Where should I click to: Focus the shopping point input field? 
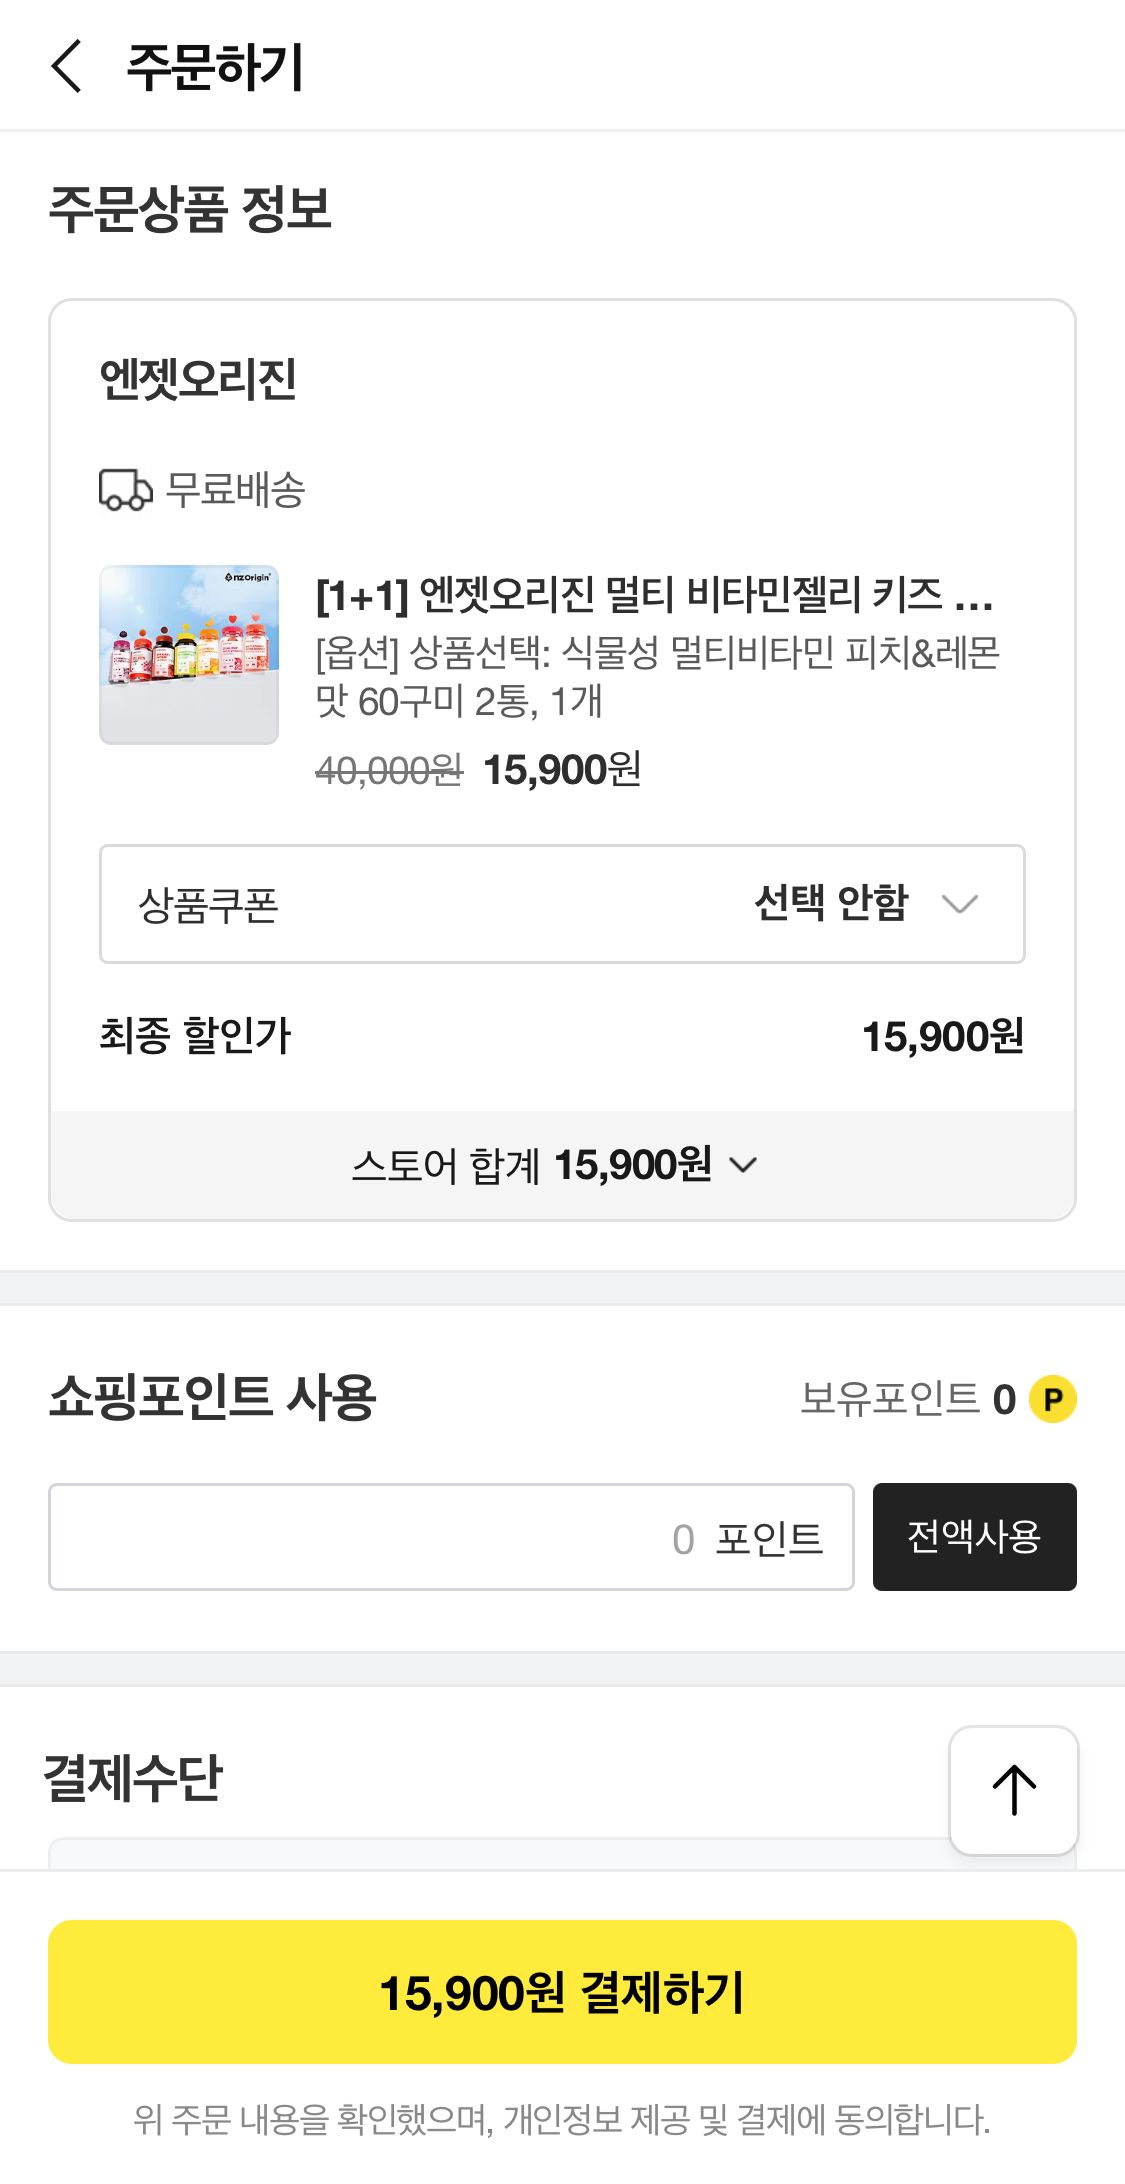point(451,1537)
